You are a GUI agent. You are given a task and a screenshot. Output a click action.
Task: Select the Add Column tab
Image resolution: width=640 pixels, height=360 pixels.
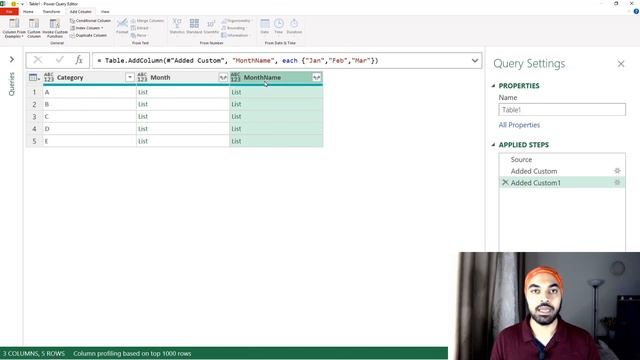80,11
